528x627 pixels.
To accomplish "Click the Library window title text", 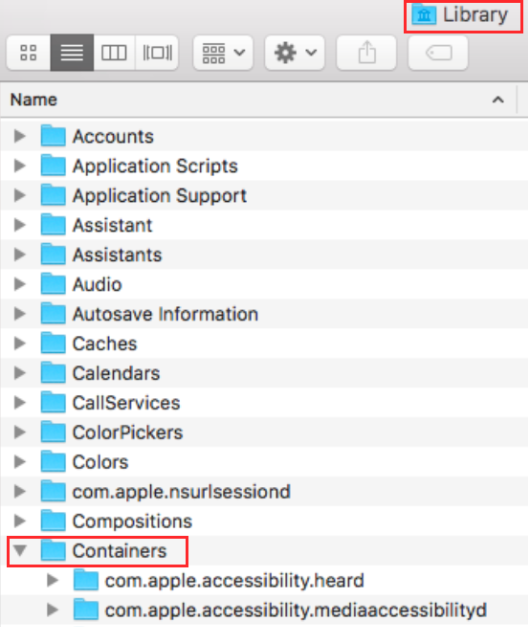I will coord(475,15).
